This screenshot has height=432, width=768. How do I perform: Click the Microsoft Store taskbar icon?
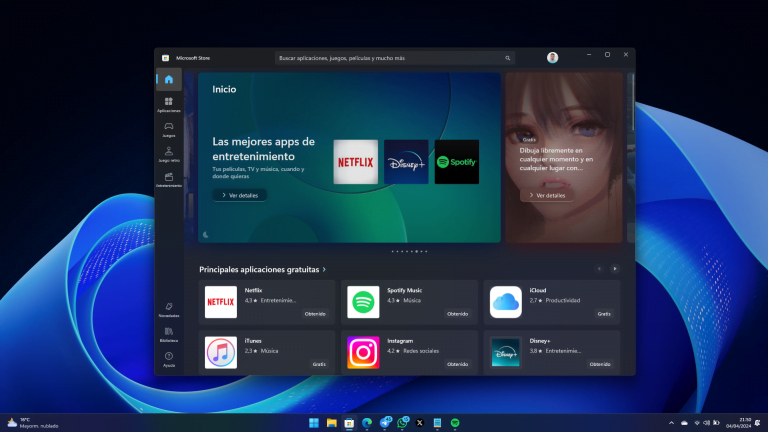pos(349,423)
